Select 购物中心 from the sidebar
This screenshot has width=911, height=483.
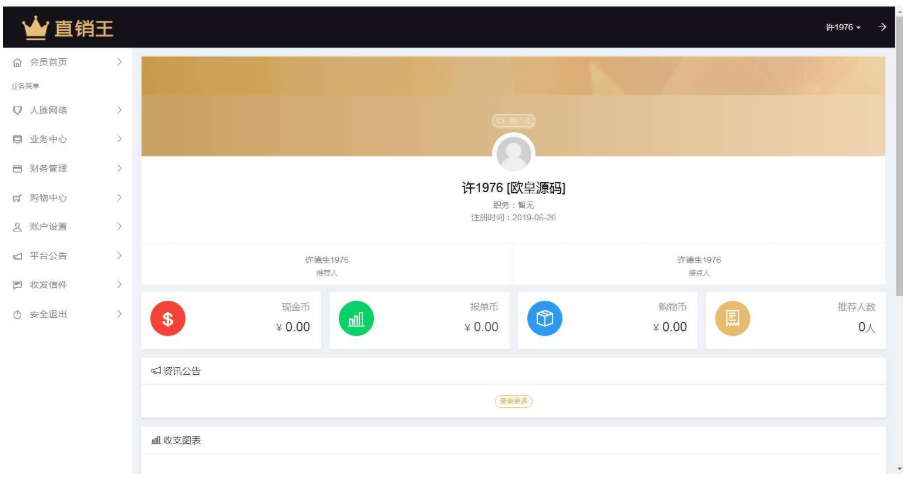click(48, 198)
